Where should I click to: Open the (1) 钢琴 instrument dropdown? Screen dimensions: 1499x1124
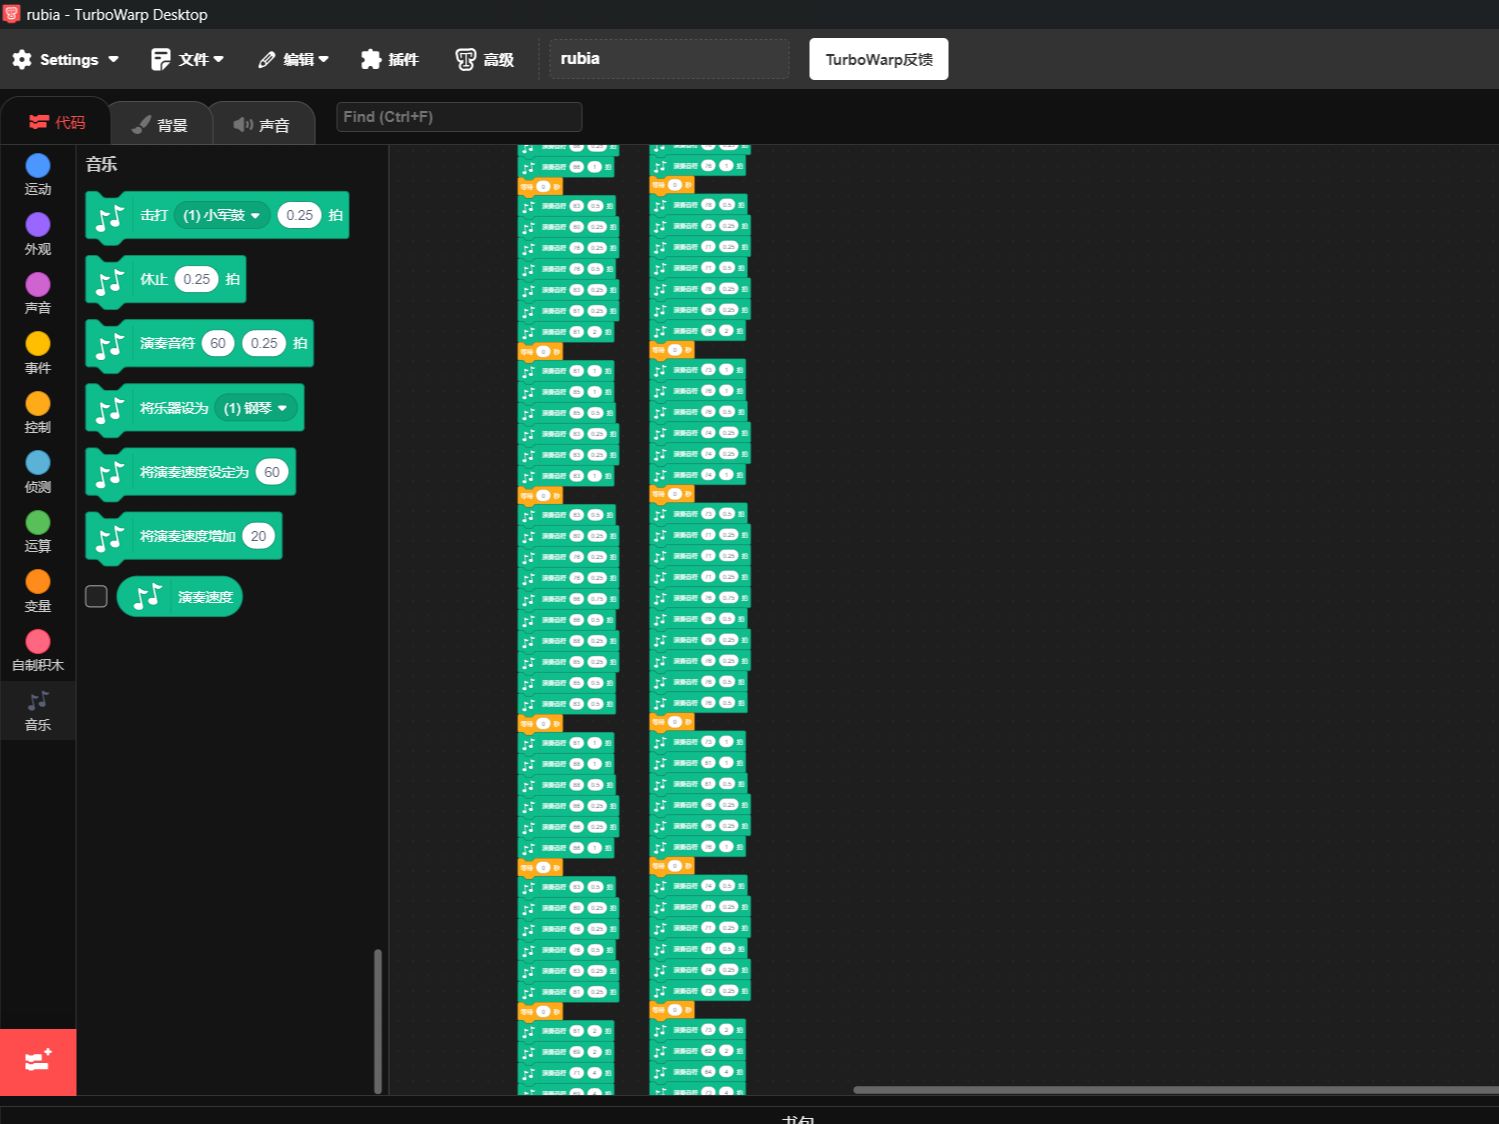click(x=256, y=408)
